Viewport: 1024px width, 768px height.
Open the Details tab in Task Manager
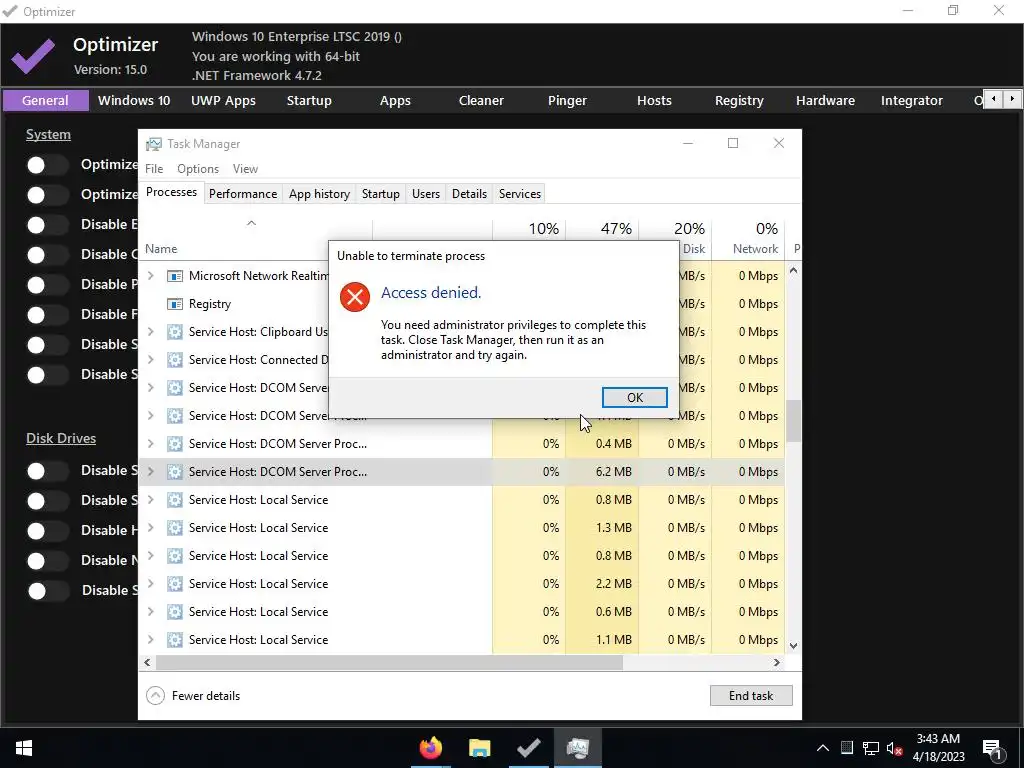pyautogui.click(x=470, y=194)
